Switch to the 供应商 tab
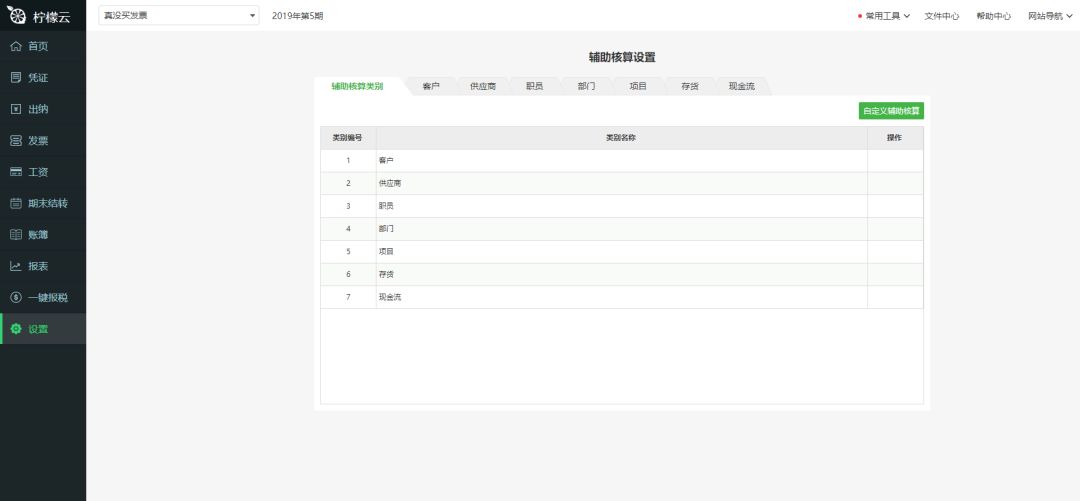 483,86
